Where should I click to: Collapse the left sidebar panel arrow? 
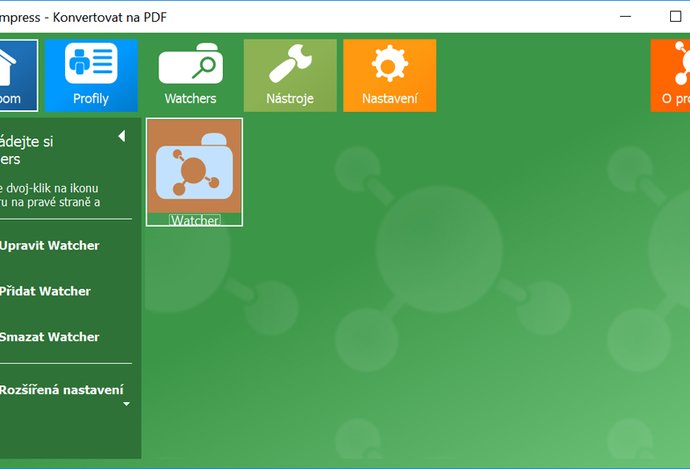[121, 136]
